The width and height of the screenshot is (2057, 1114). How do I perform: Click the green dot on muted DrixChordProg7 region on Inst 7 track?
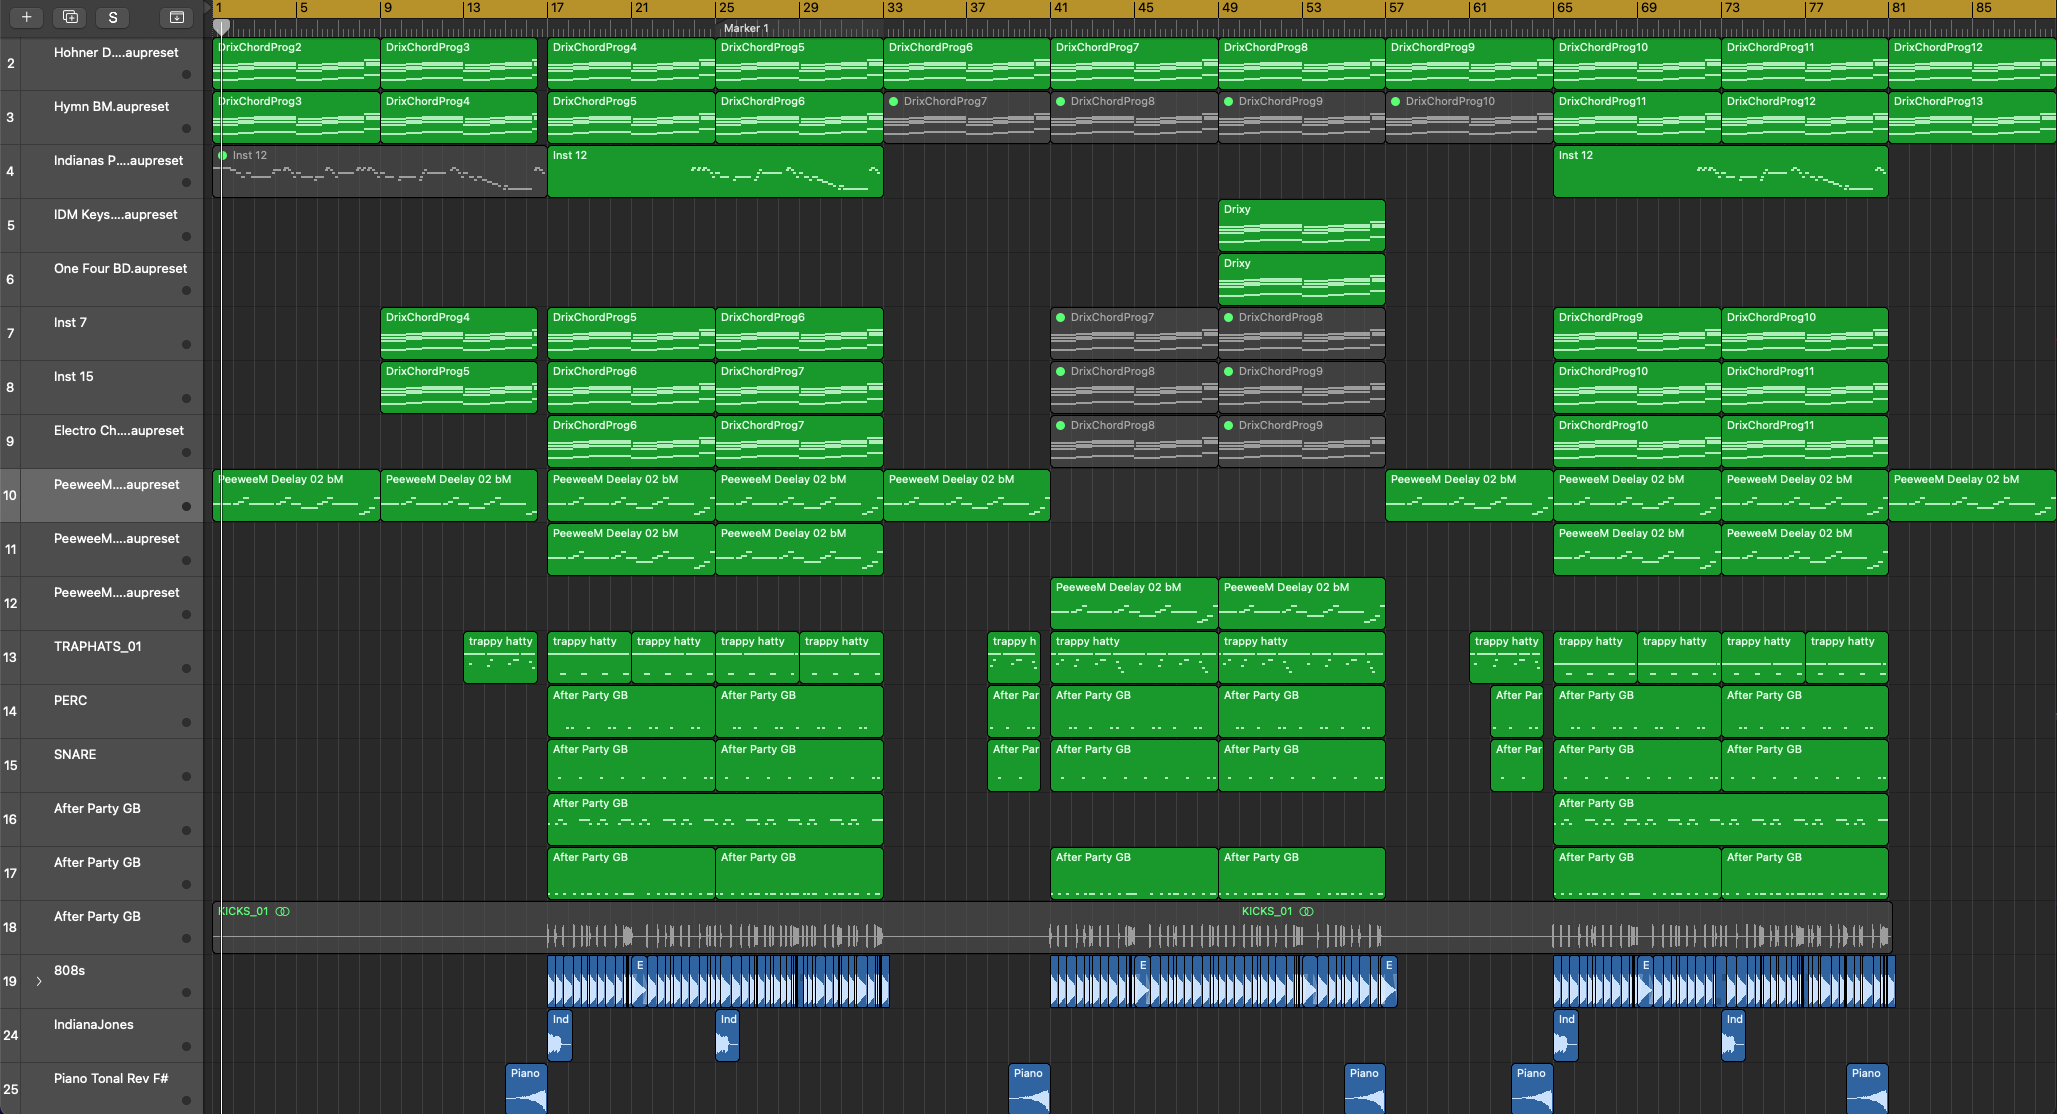1060,317
